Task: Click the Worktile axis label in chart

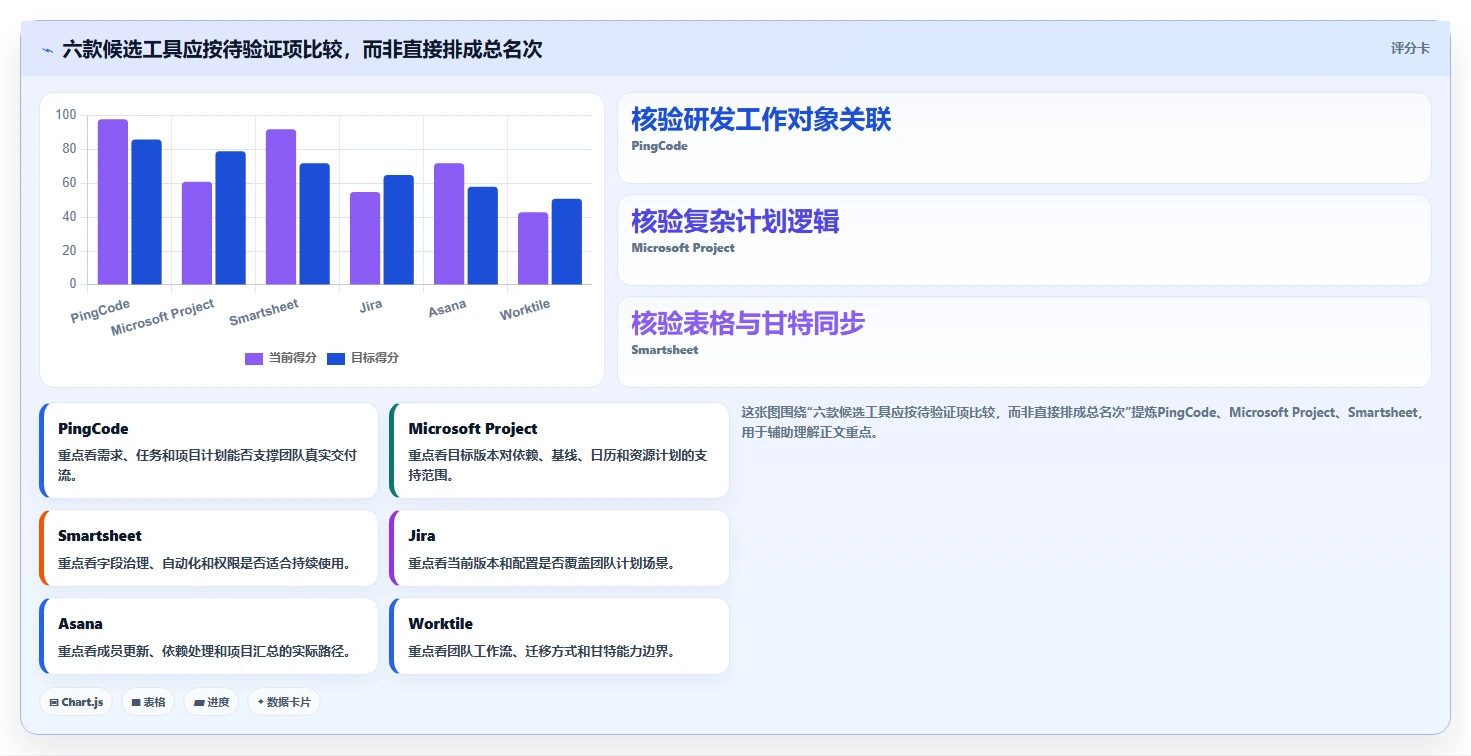Action: point(525,310)
